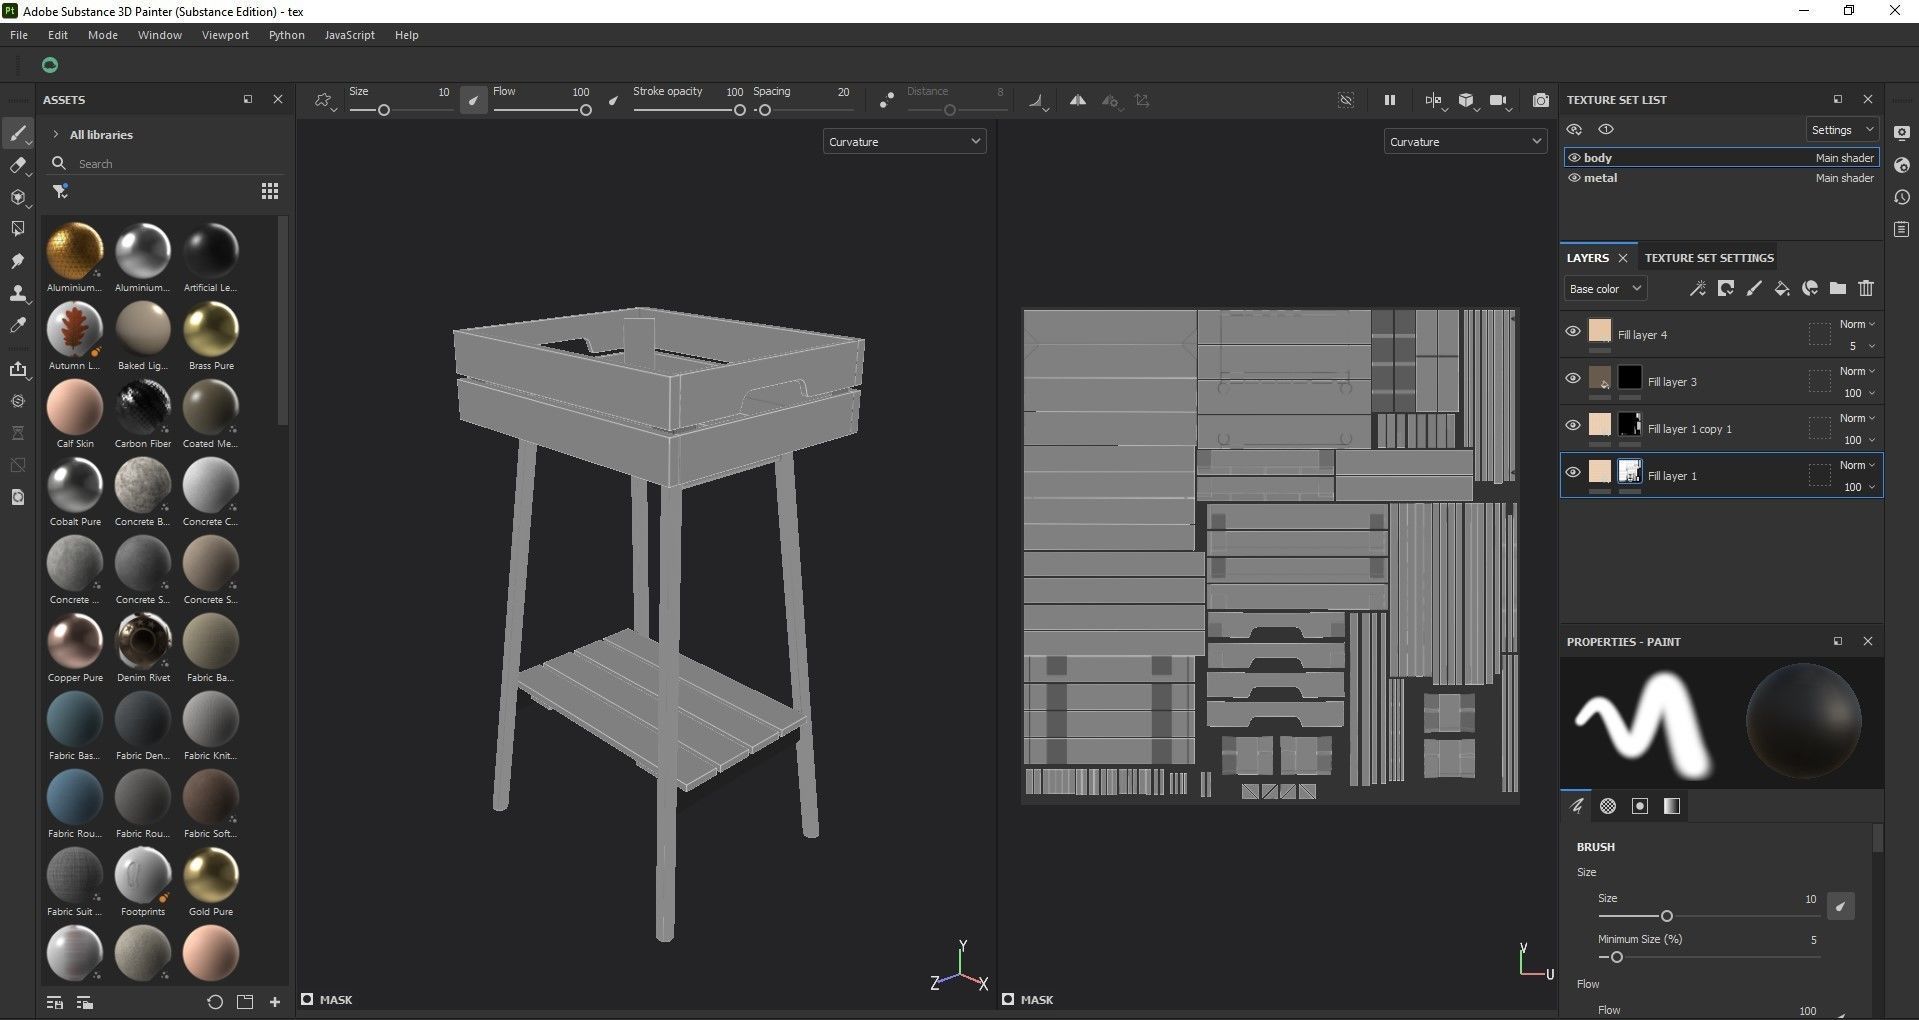The height and width of the screenshot is (1020, 1919).
Task: Pick the Brass Pure material
Action: [211, 336]
